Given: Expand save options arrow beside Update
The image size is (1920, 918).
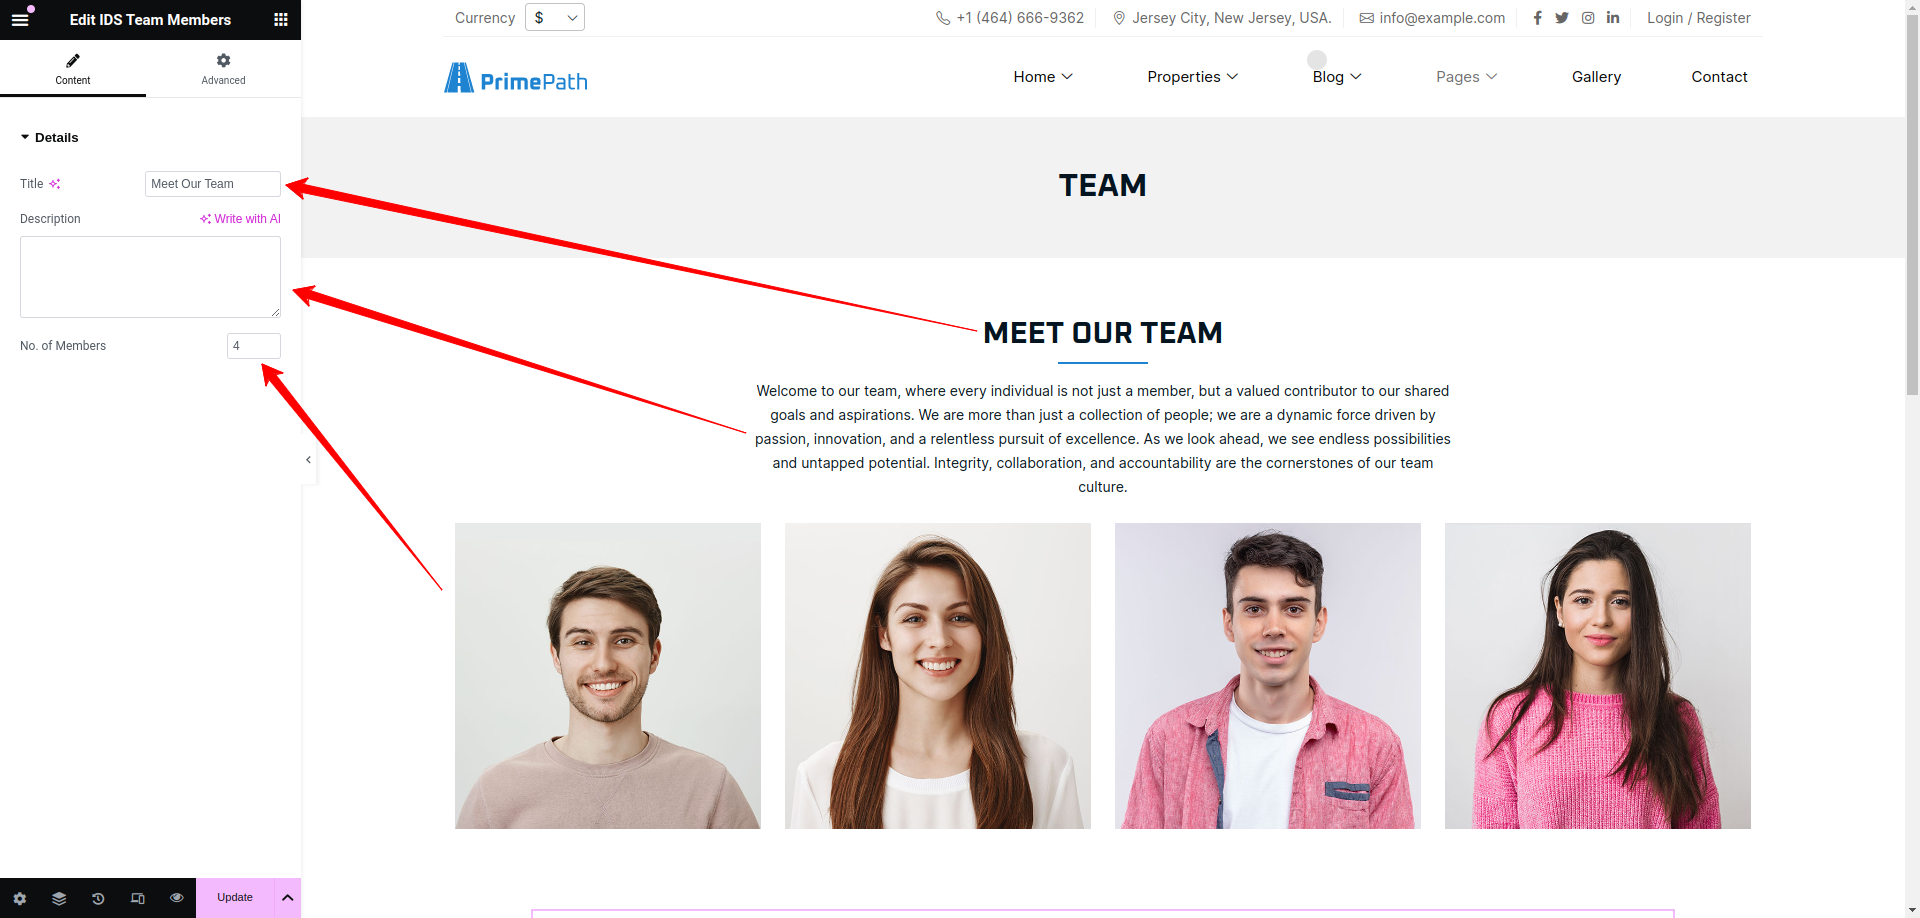Looking at the screenshot, I should click(287, 898).
